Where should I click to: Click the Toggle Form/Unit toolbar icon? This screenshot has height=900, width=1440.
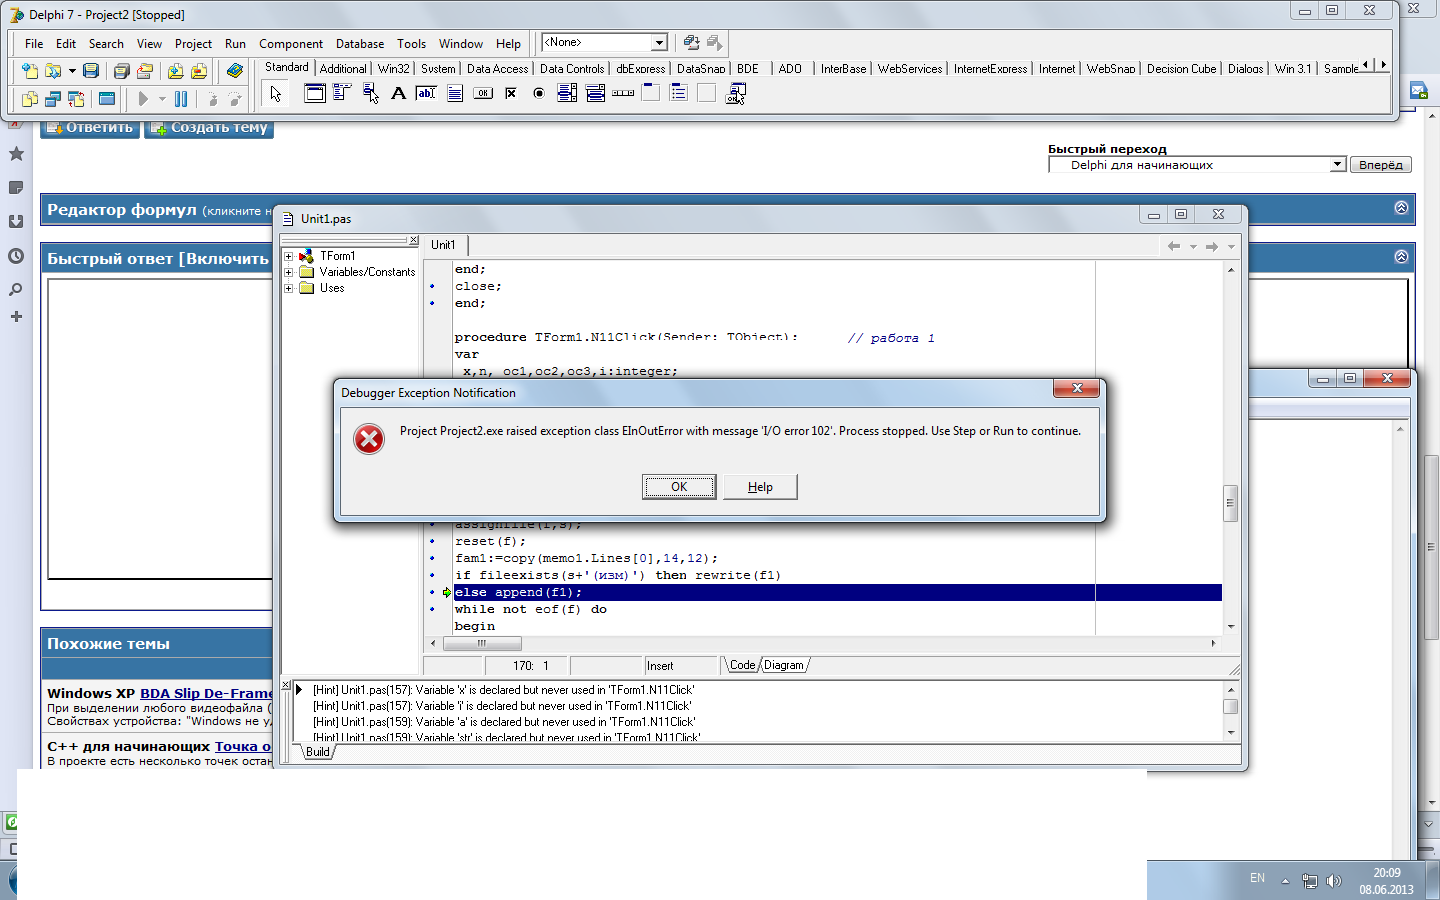[76, 99]
